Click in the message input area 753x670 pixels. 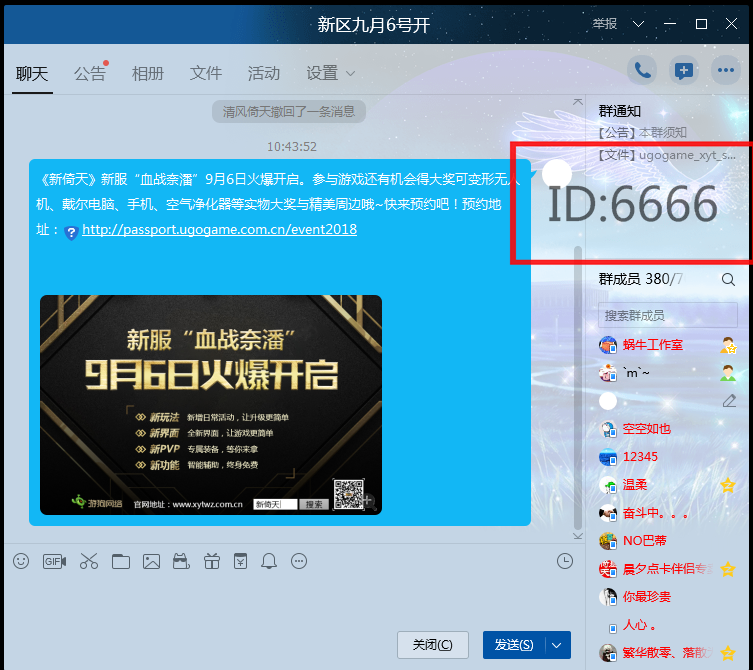coord(294,600)
